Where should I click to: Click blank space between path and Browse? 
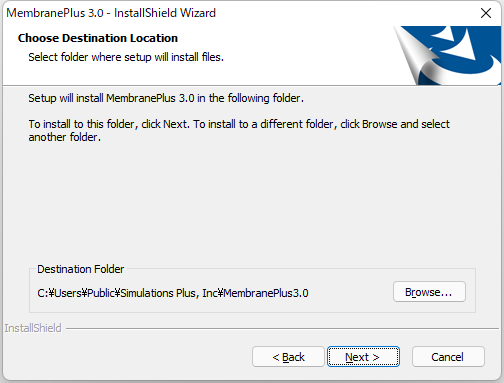[x=350, y=293]
